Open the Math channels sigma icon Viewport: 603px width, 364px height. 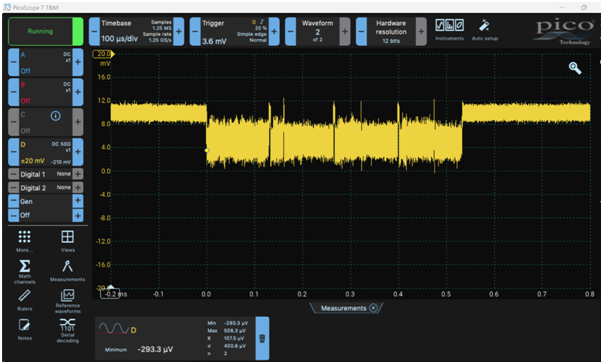coord(25,266)
